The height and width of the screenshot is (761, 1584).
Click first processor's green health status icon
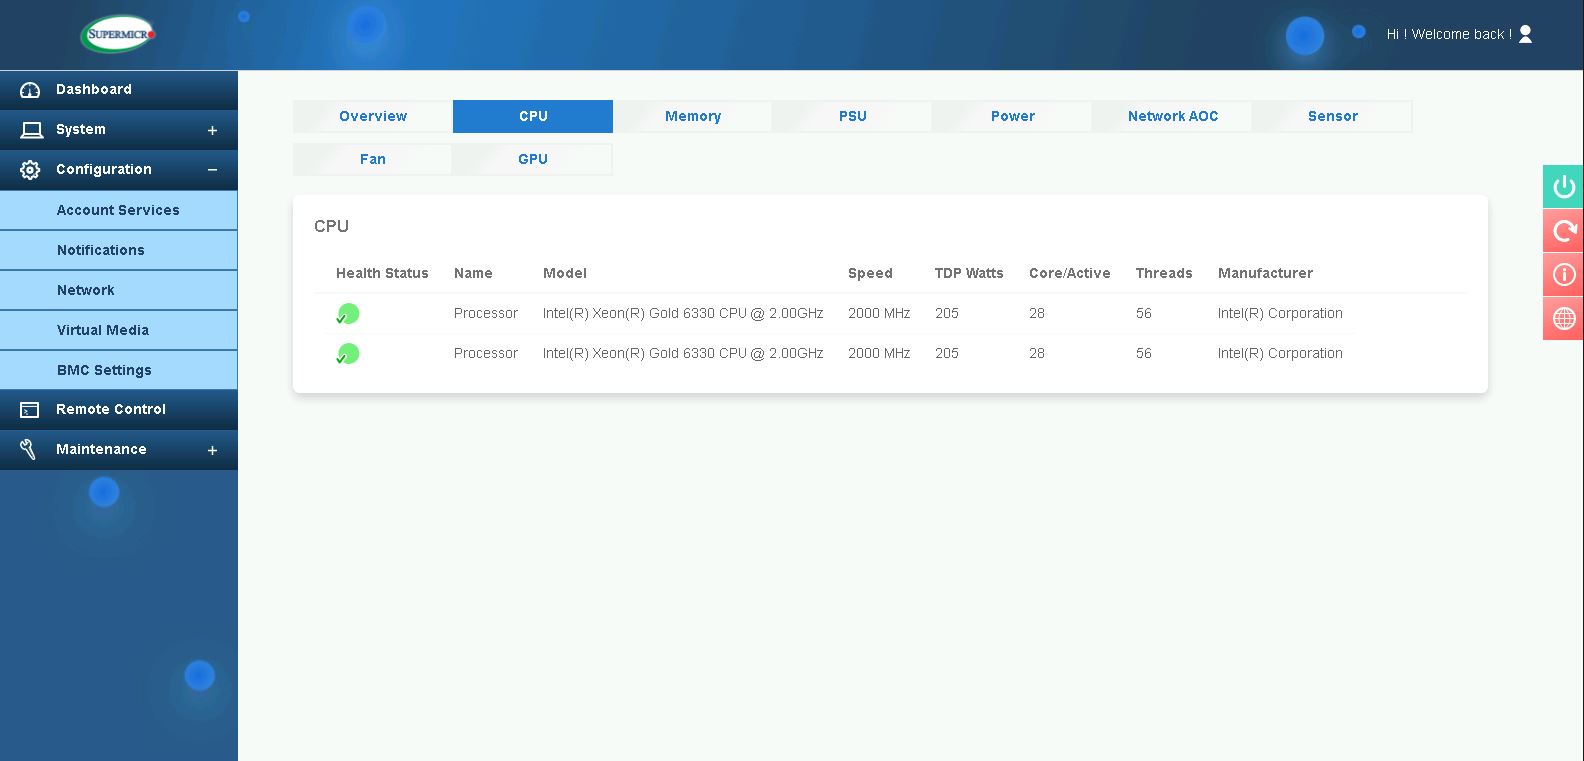point(348,314)
